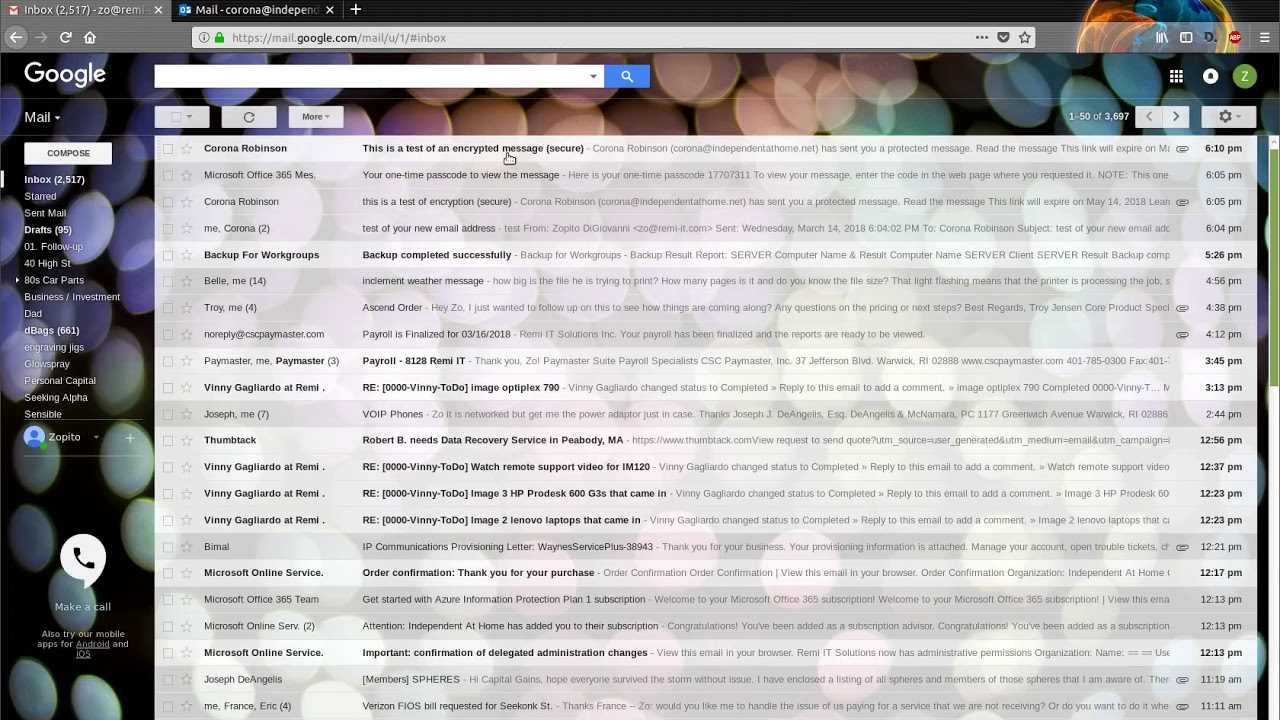The width and height of the screenshot is (1280, 720).
Task: Toggle Firefox sidebar icon
Action: 1186,38
